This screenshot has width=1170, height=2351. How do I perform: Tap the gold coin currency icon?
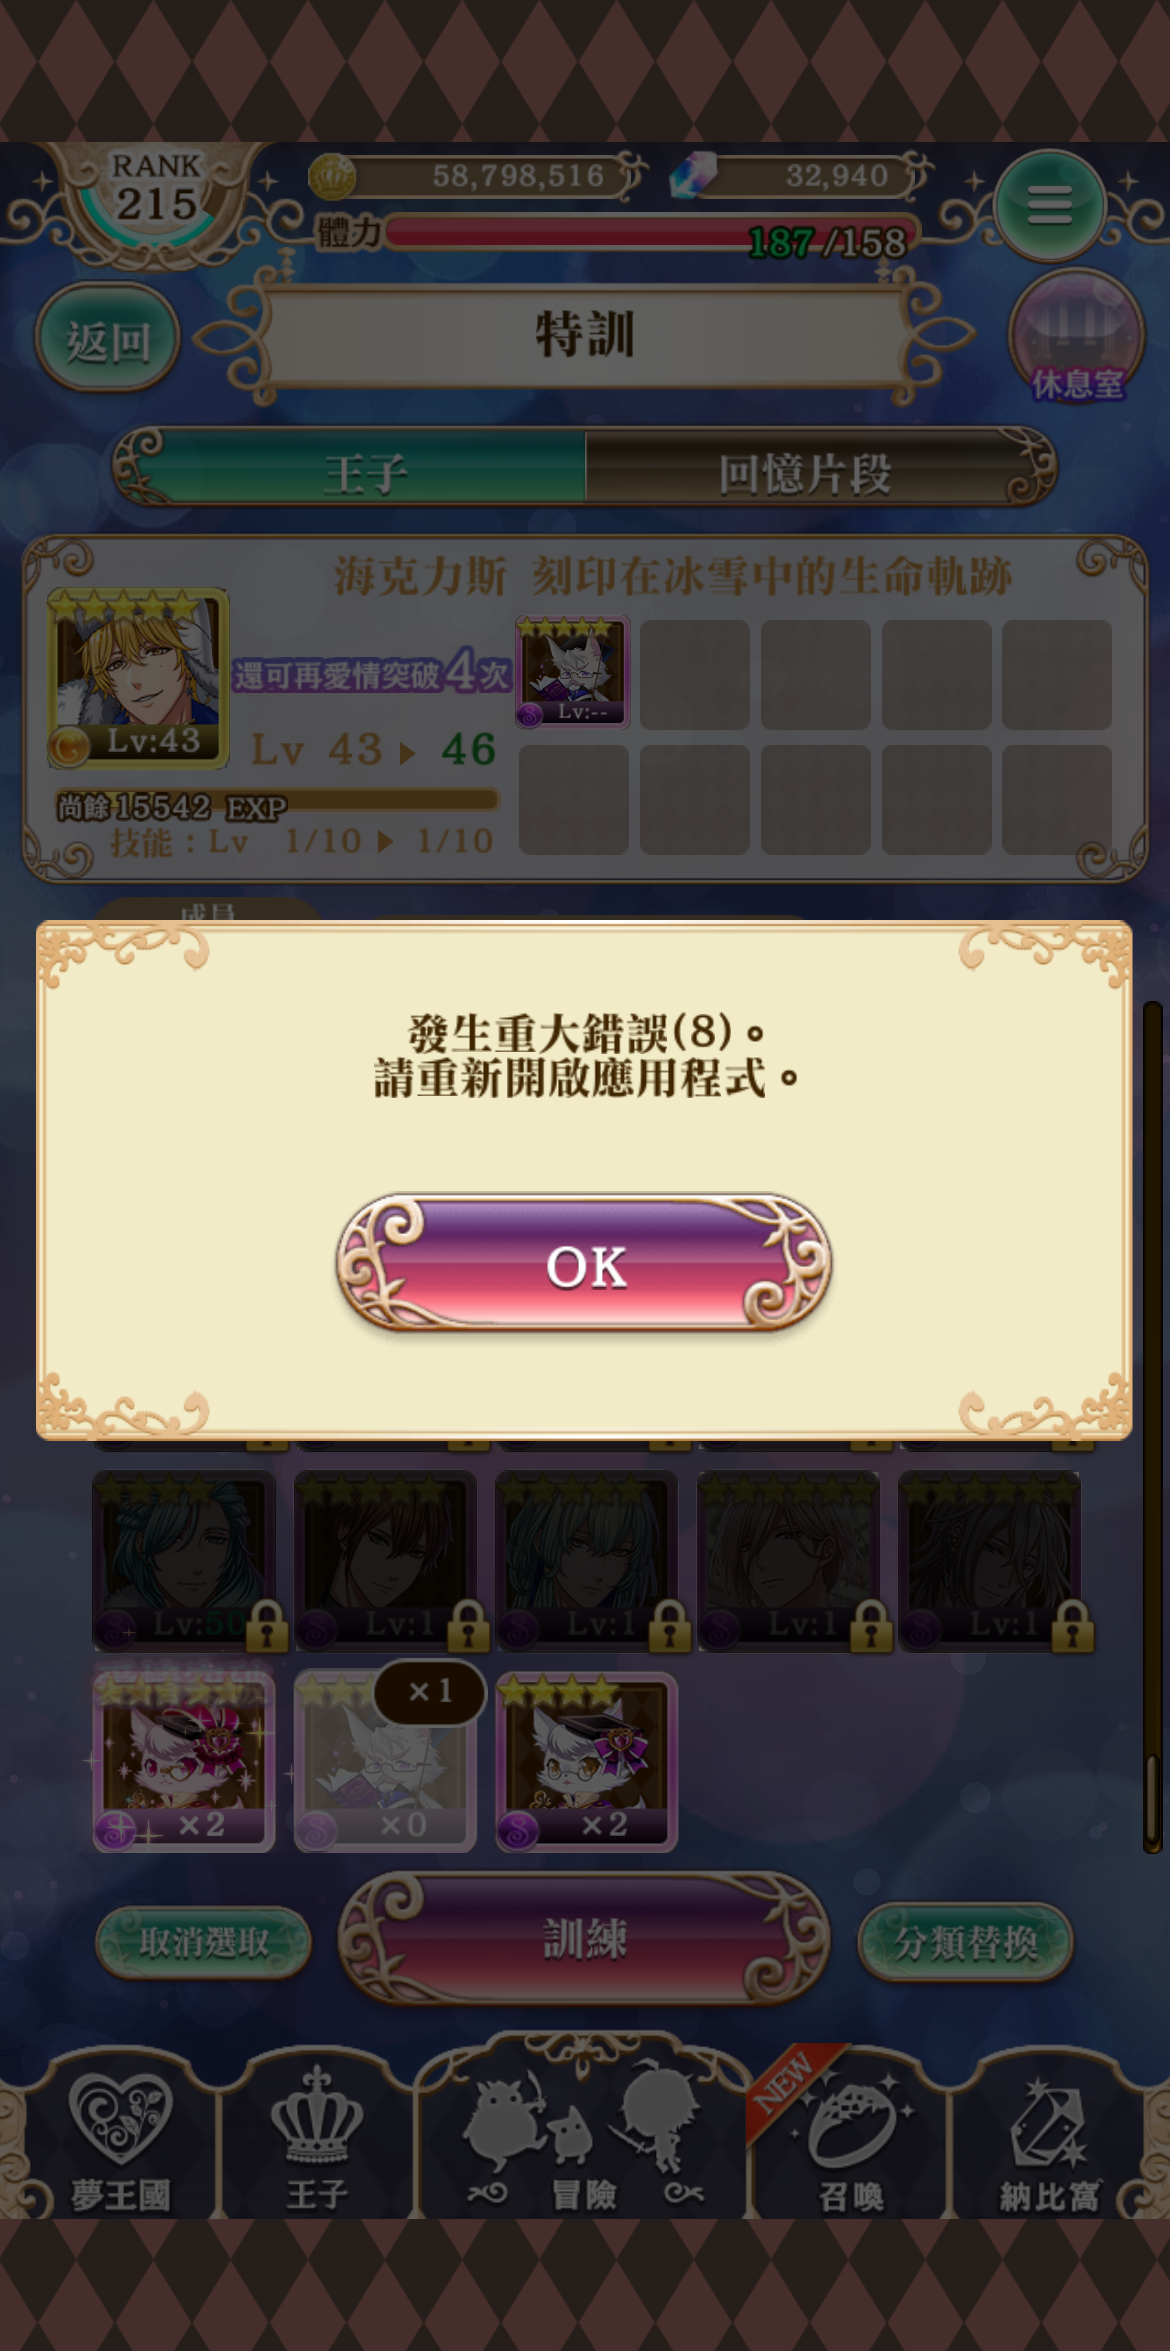click(x=332, y=177)
